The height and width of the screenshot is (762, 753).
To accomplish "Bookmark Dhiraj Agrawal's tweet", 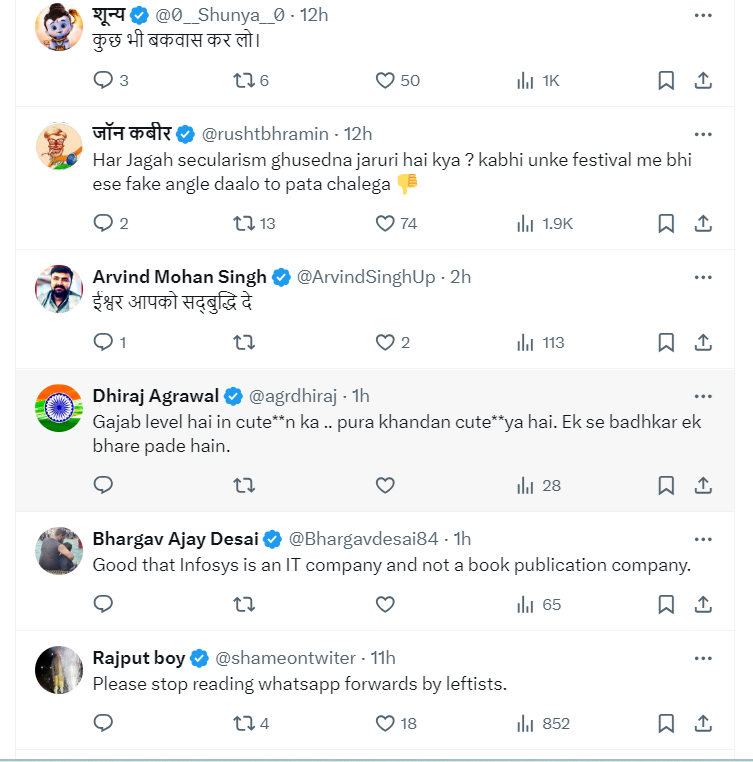I will tap(666, 486).
